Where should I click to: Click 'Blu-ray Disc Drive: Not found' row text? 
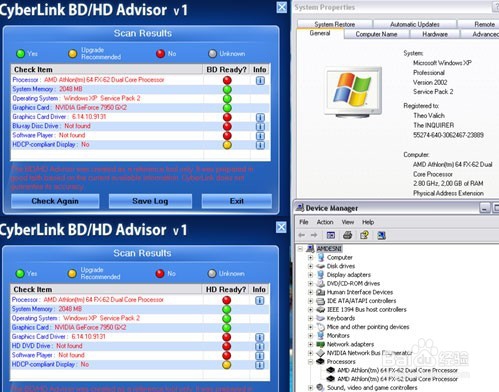point(51,126)
